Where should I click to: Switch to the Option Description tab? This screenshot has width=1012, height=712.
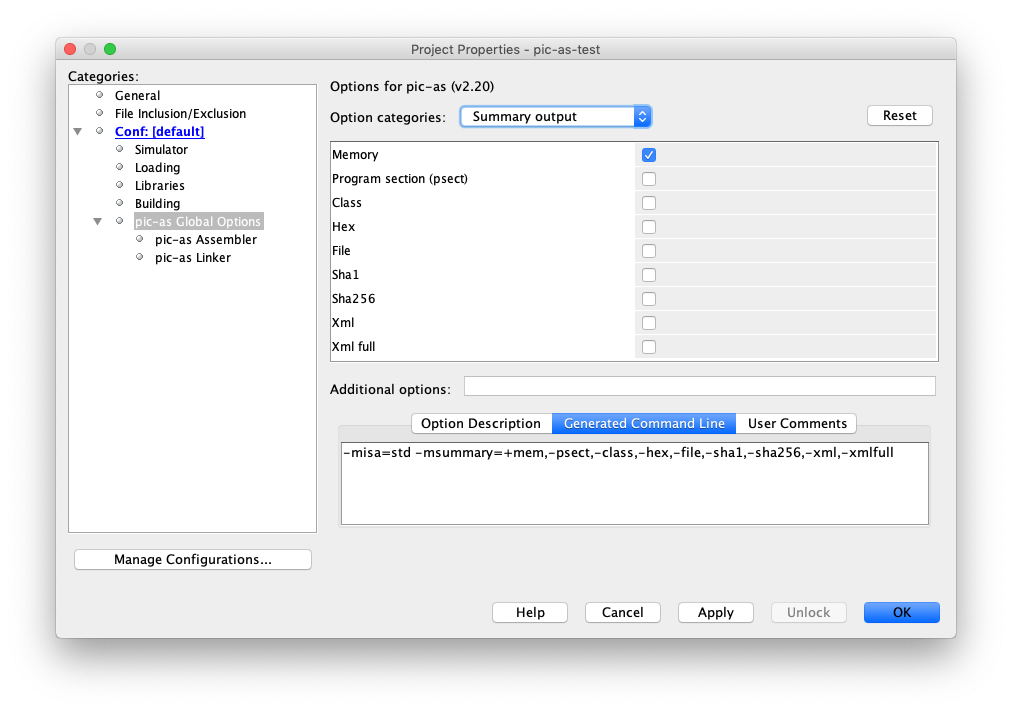tap(481, 424)
